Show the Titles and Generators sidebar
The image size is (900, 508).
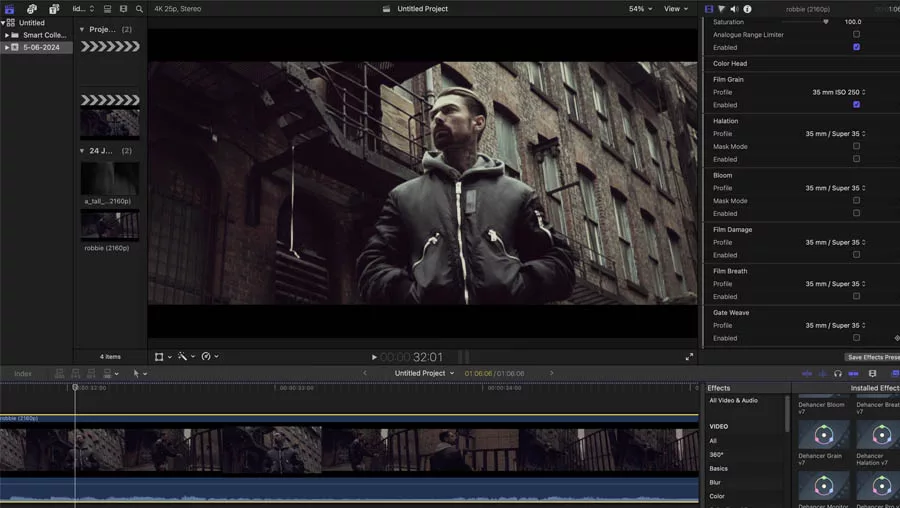tap(54, 9)
